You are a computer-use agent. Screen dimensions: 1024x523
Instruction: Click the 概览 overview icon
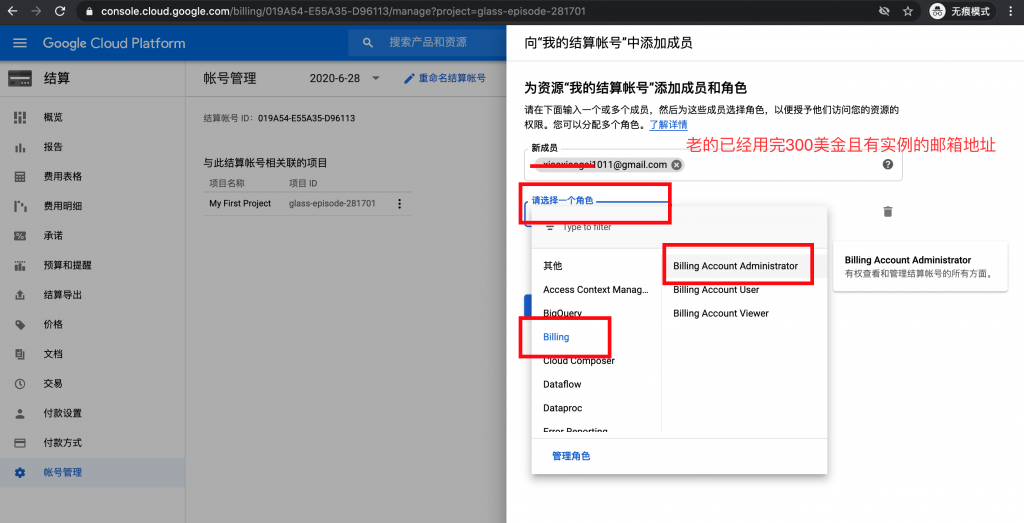[x=20, y=118]
